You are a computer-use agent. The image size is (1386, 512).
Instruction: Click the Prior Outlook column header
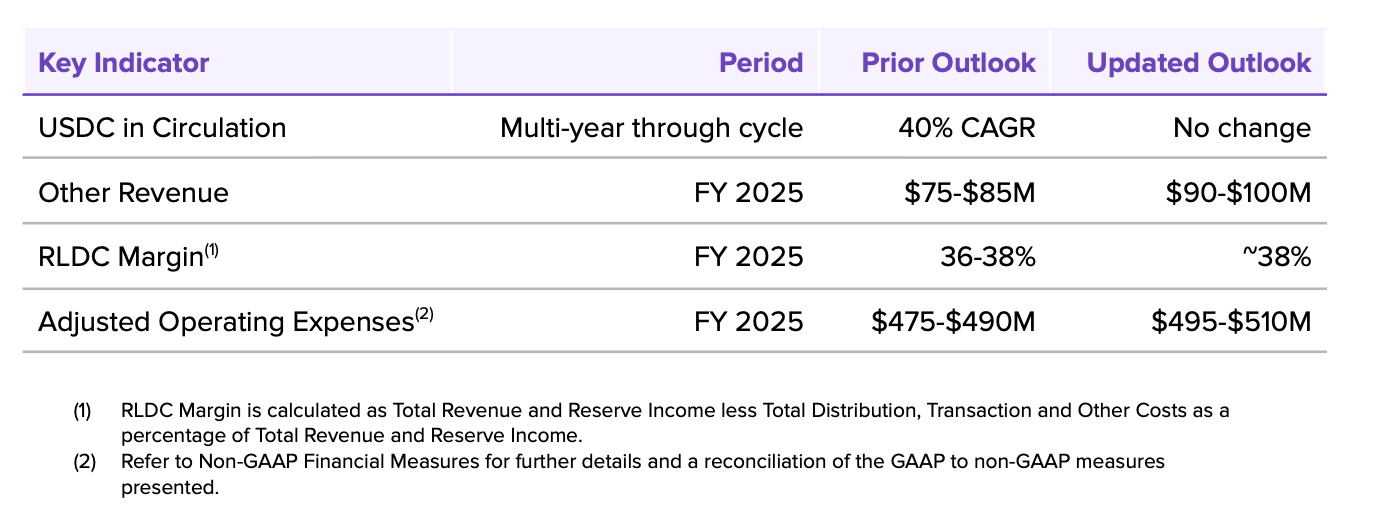coord(949,63)
